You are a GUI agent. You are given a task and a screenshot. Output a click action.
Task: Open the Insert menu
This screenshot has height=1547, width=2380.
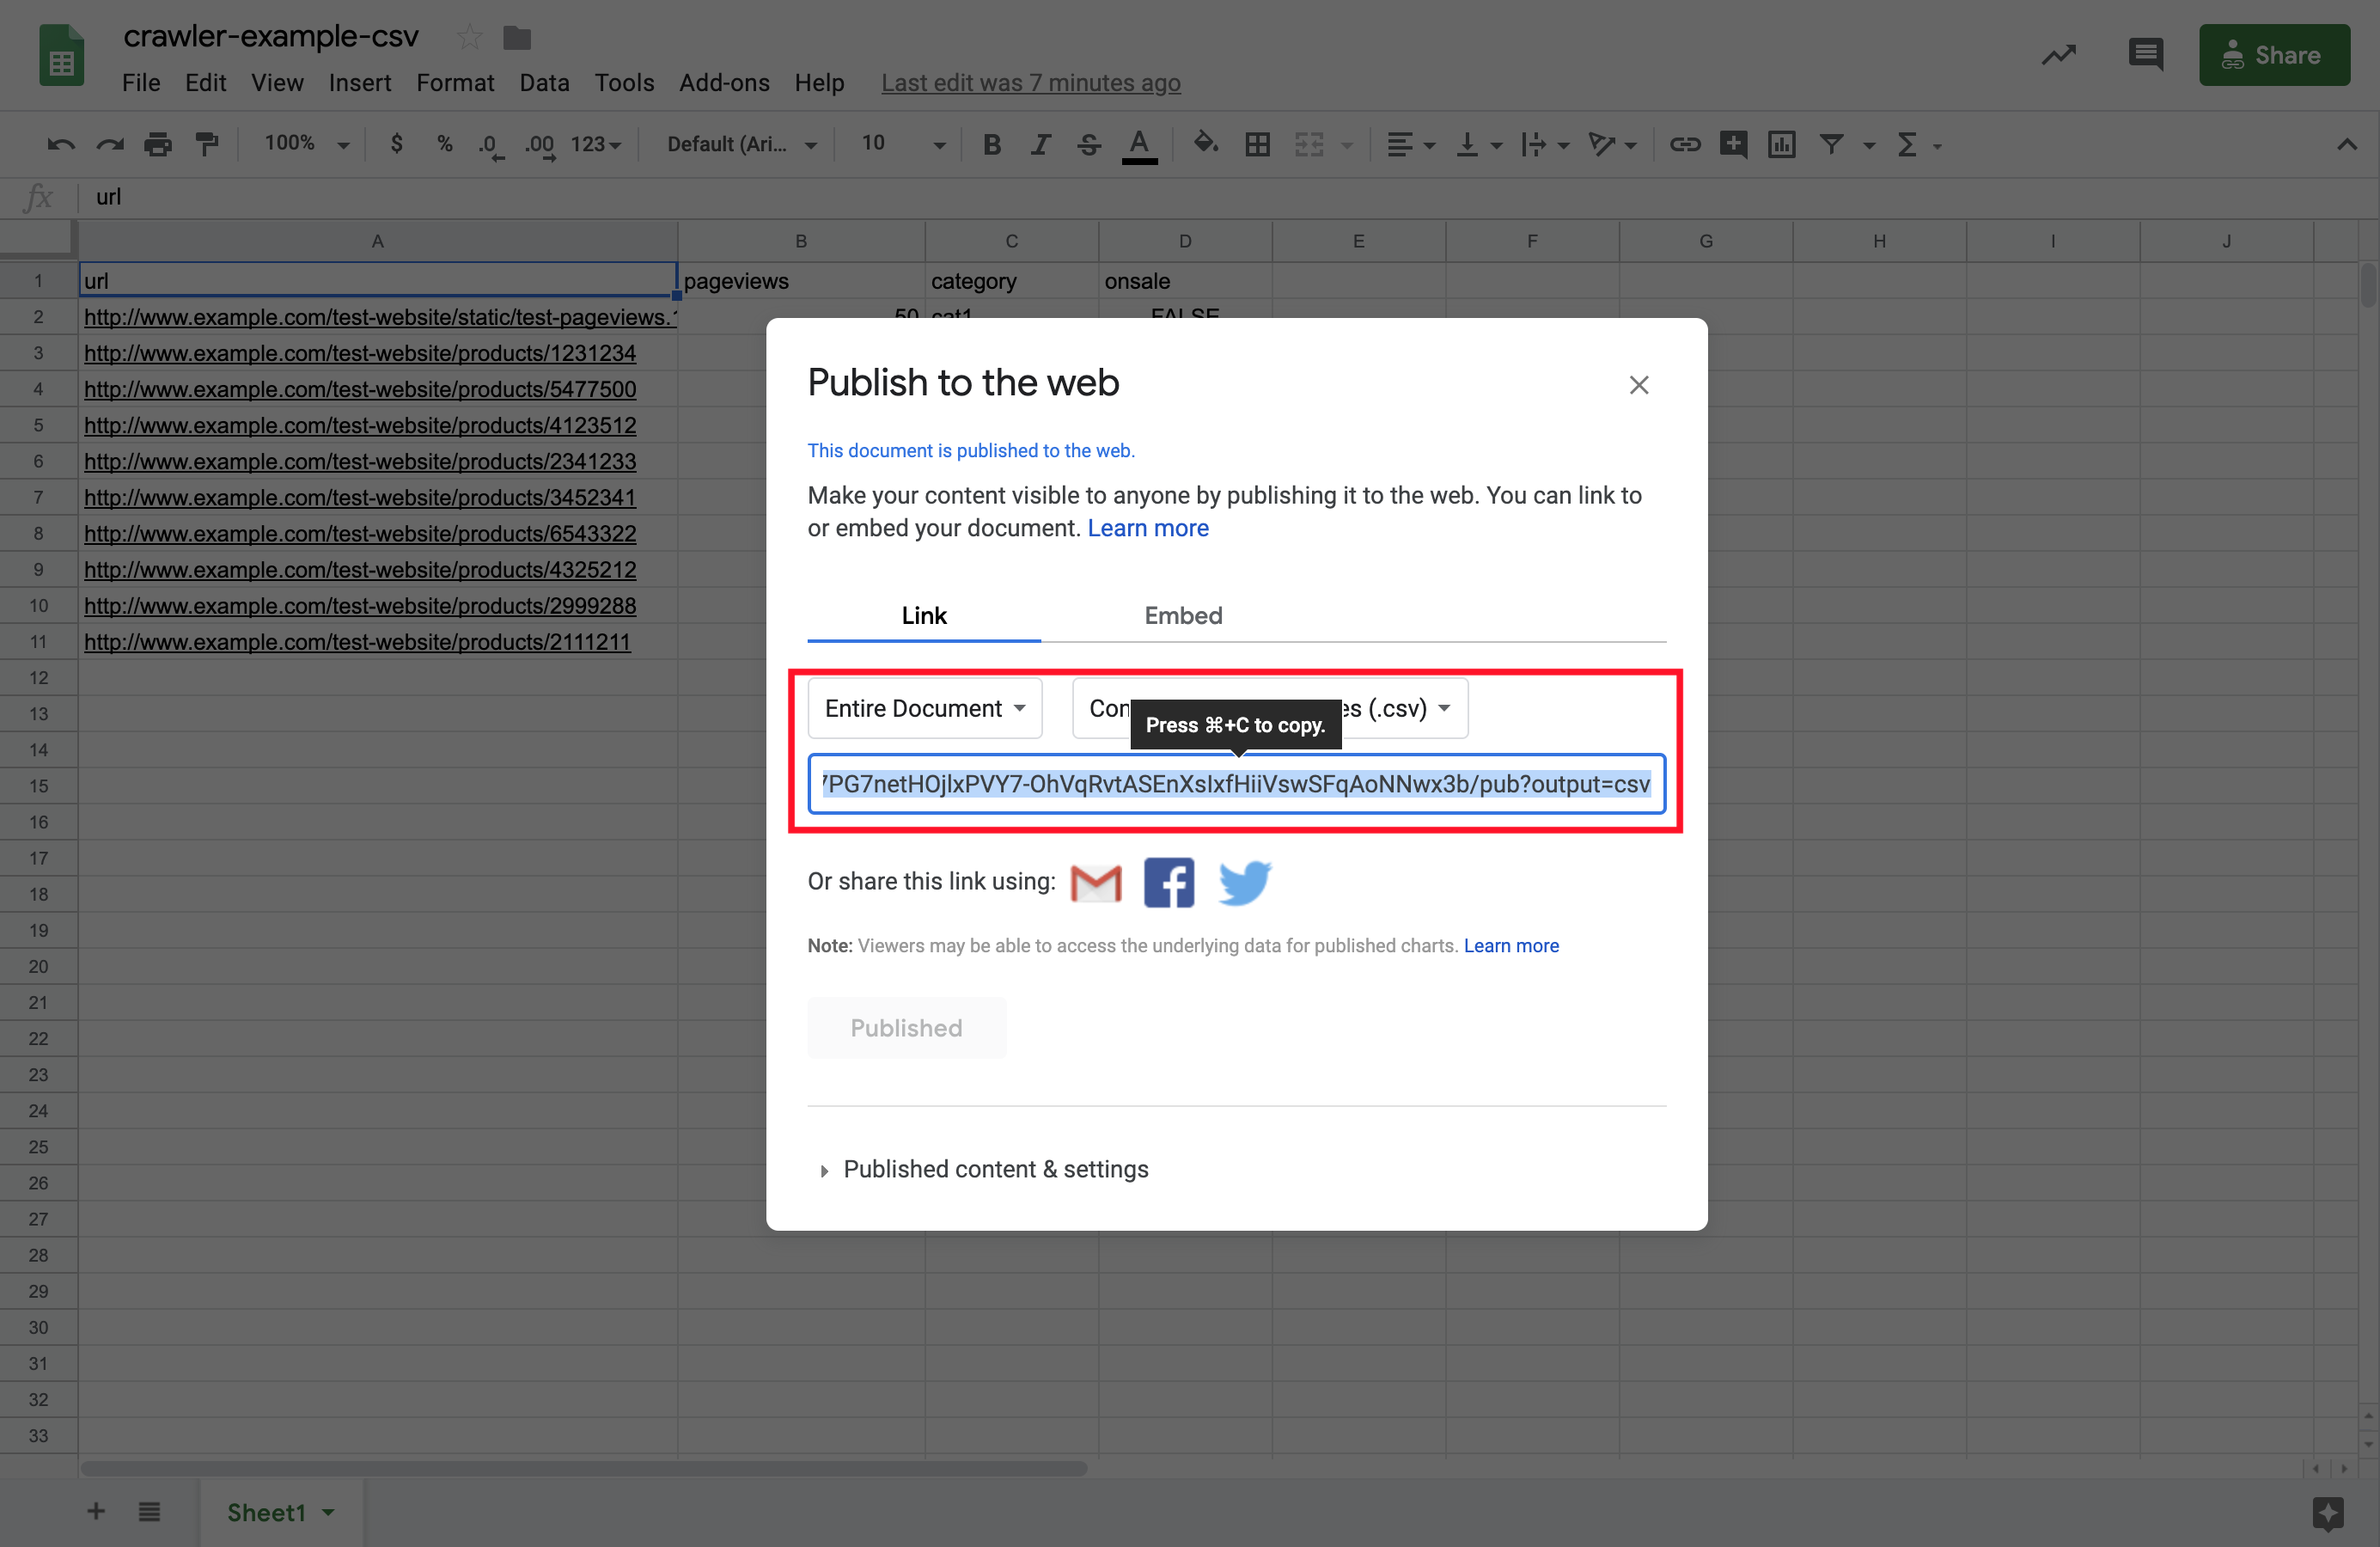360,82
